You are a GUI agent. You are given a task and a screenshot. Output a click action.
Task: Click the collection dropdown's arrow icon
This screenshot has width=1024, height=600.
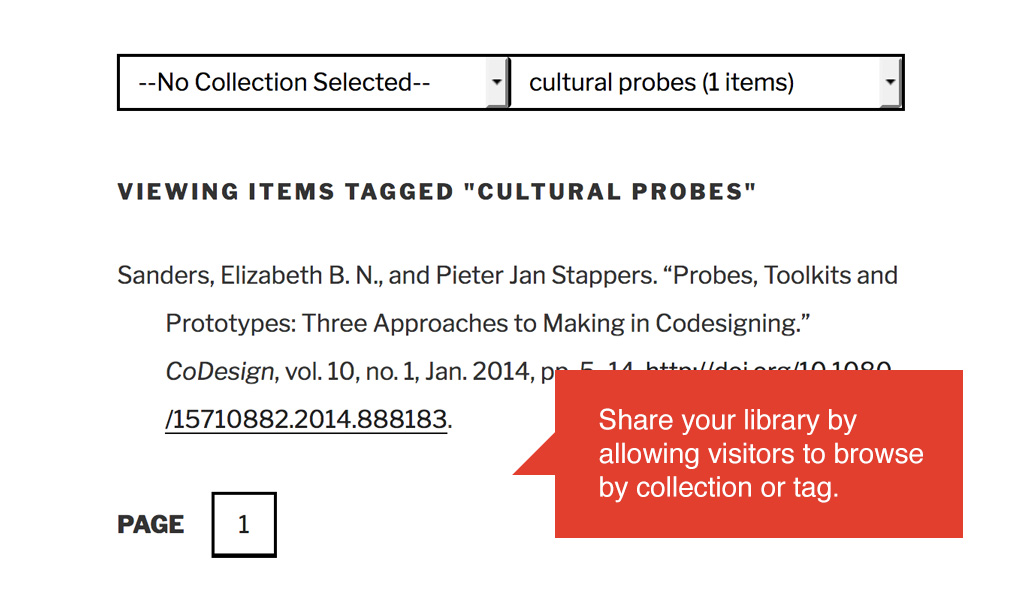pyautogui.click(x=497, y=82)
